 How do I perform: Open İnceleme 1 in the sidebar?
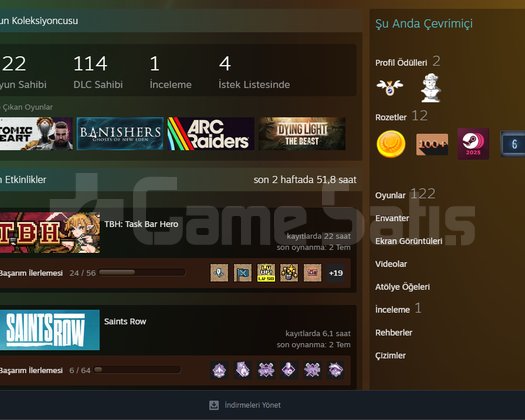coord(398,309)
